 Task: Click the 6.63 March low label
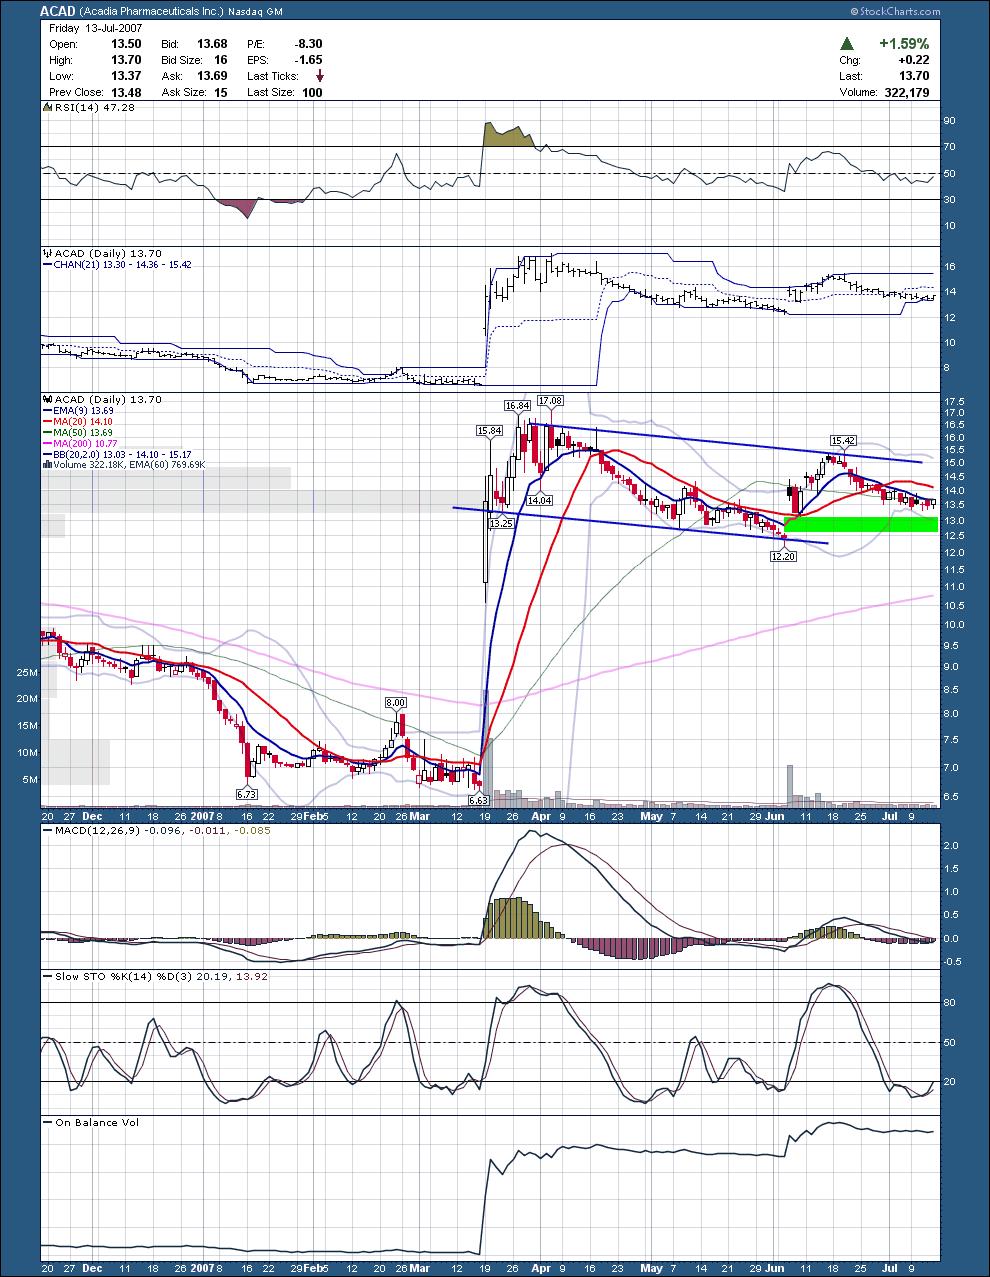tap(477, 800)
